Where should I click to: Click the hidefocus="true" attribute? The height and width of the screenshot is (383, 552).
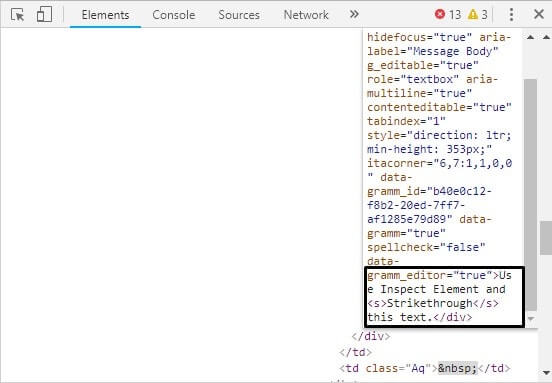(419, 37)
